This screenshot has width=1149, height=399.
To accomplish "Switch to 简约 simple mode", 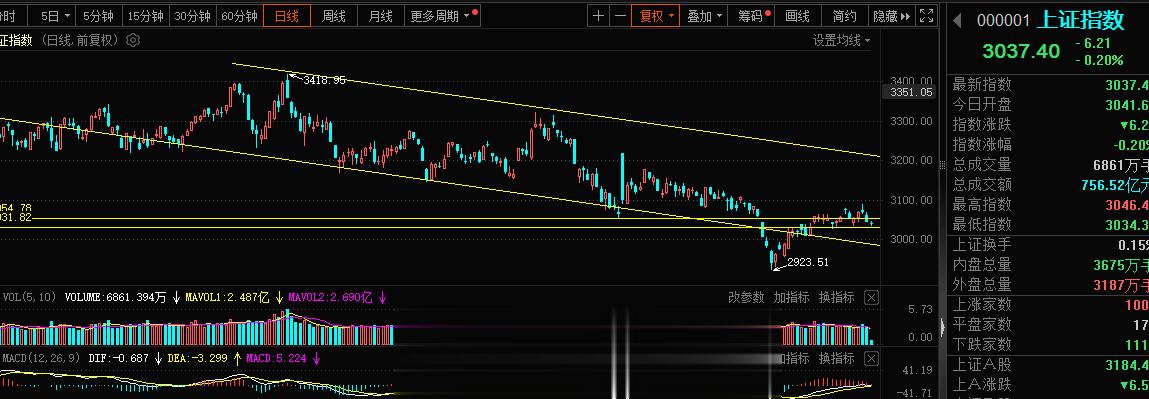I will pyautogui.click(x=844, y=15).
